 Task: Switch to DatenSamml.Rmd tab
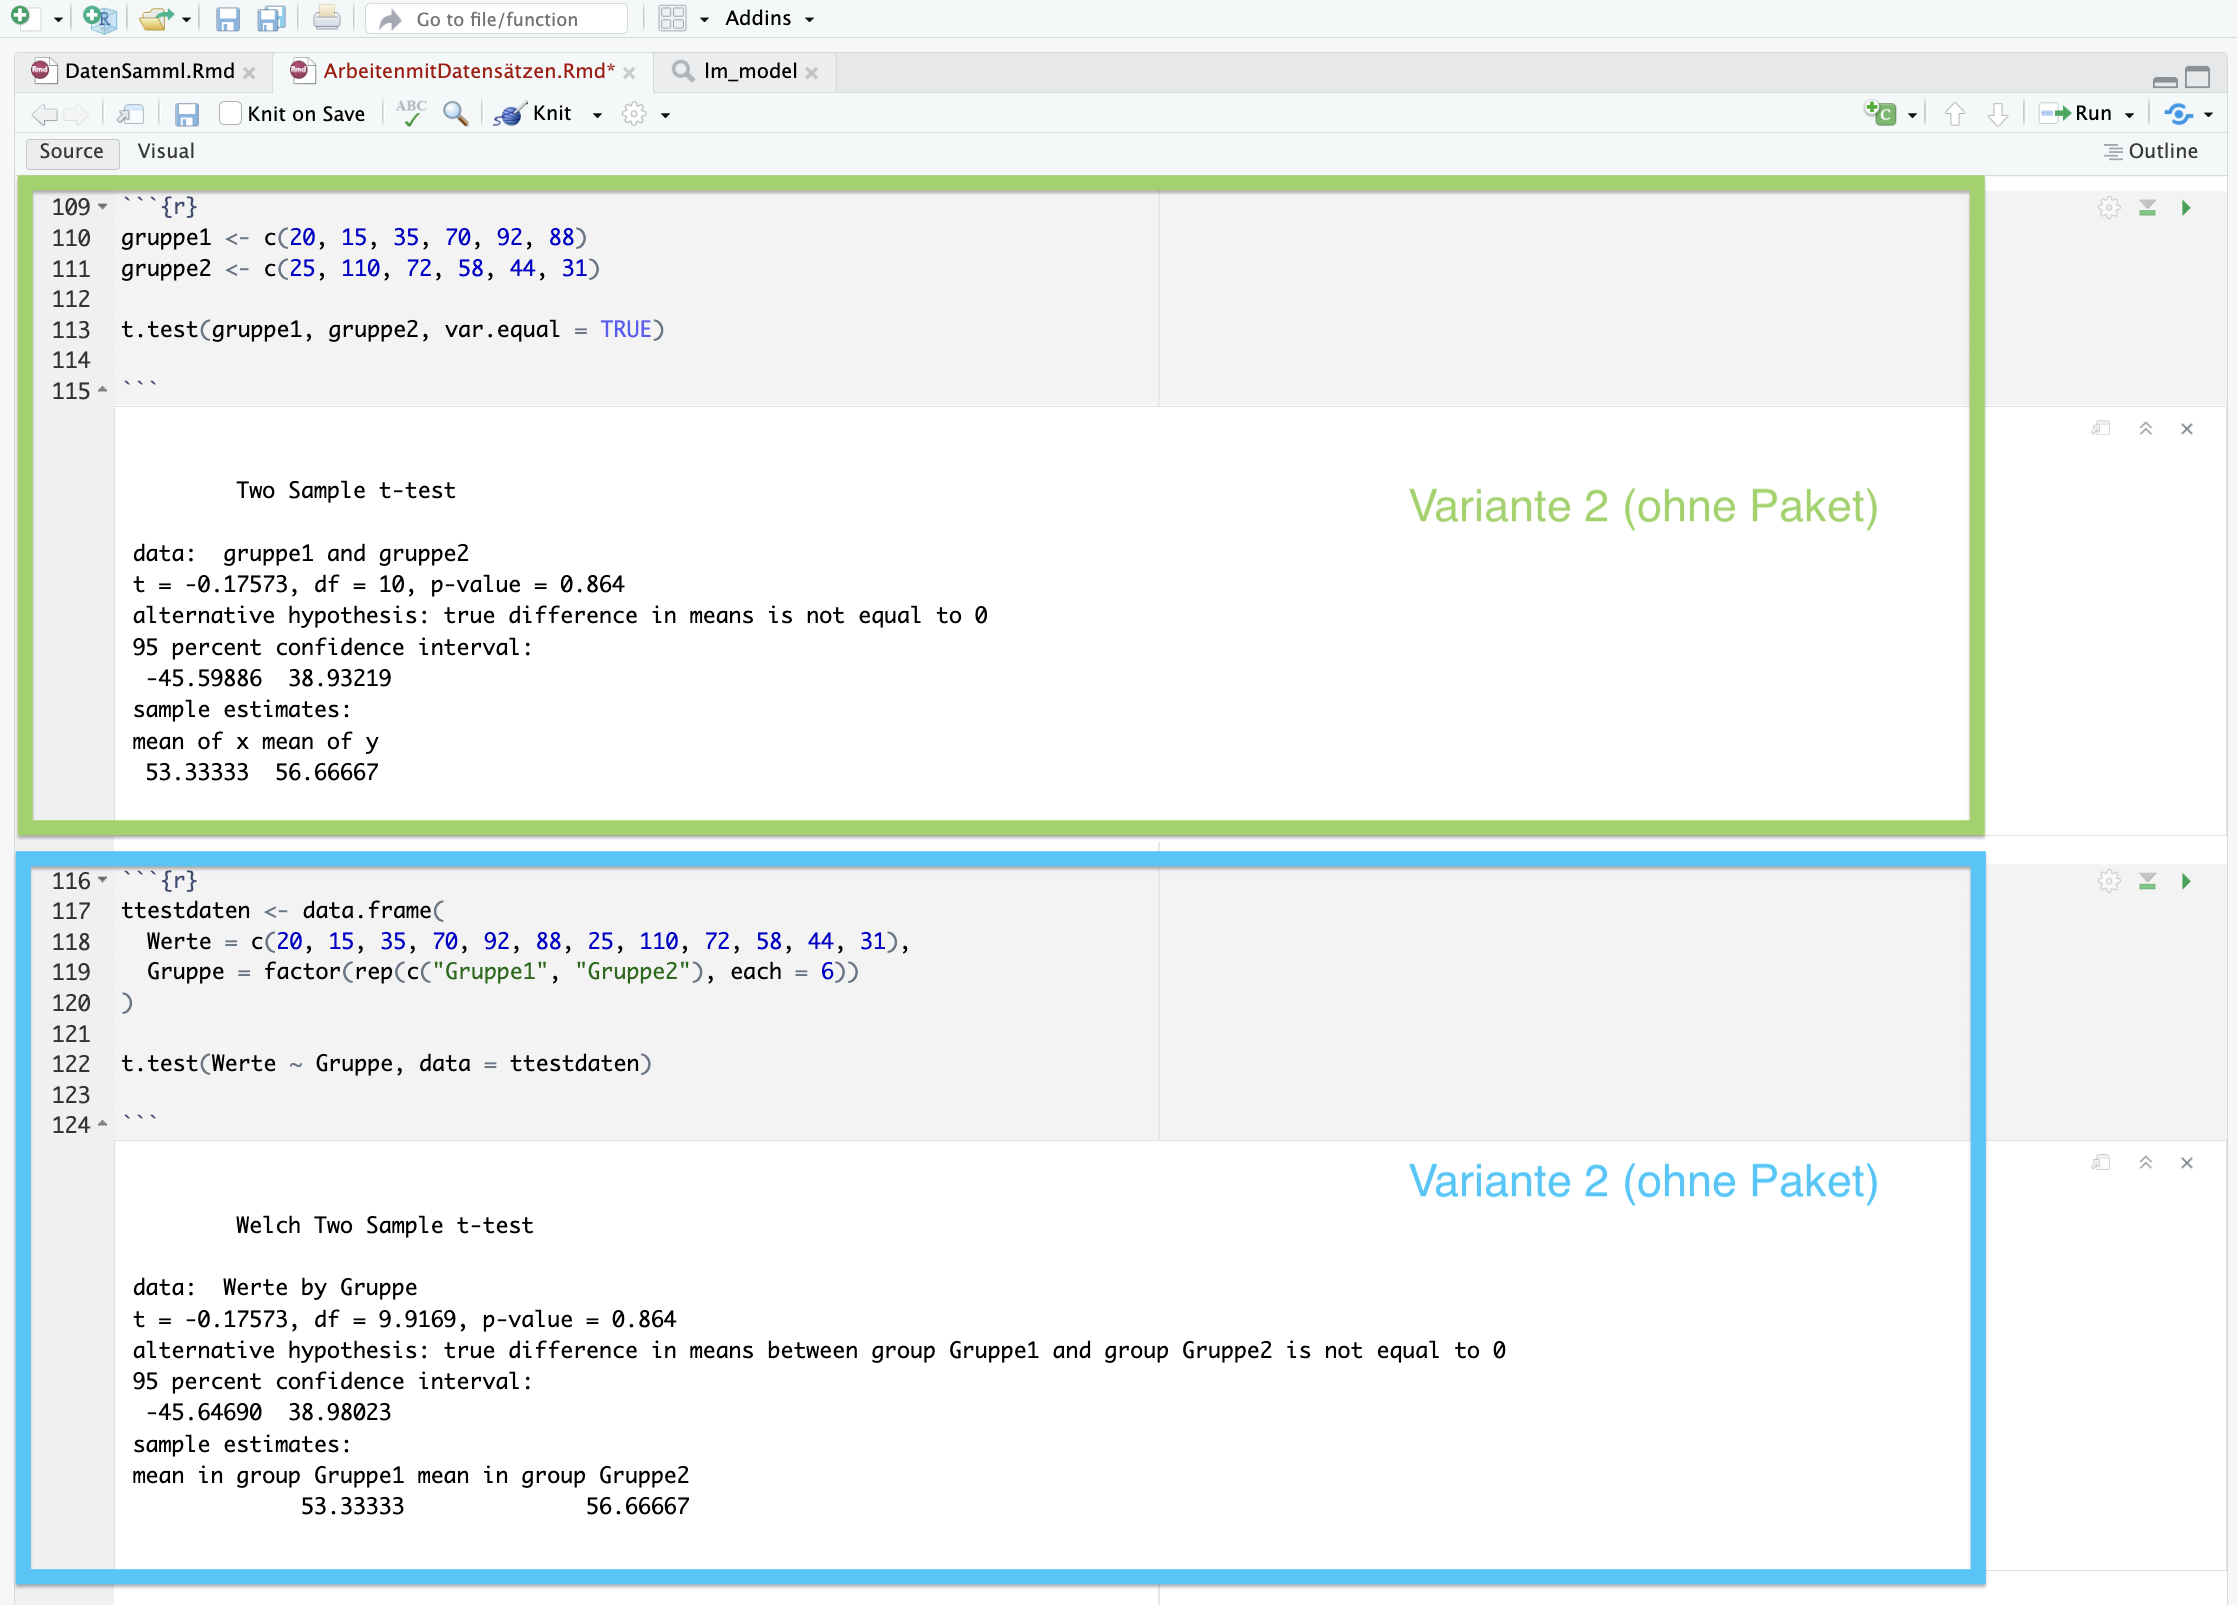(x=148, y=71)
